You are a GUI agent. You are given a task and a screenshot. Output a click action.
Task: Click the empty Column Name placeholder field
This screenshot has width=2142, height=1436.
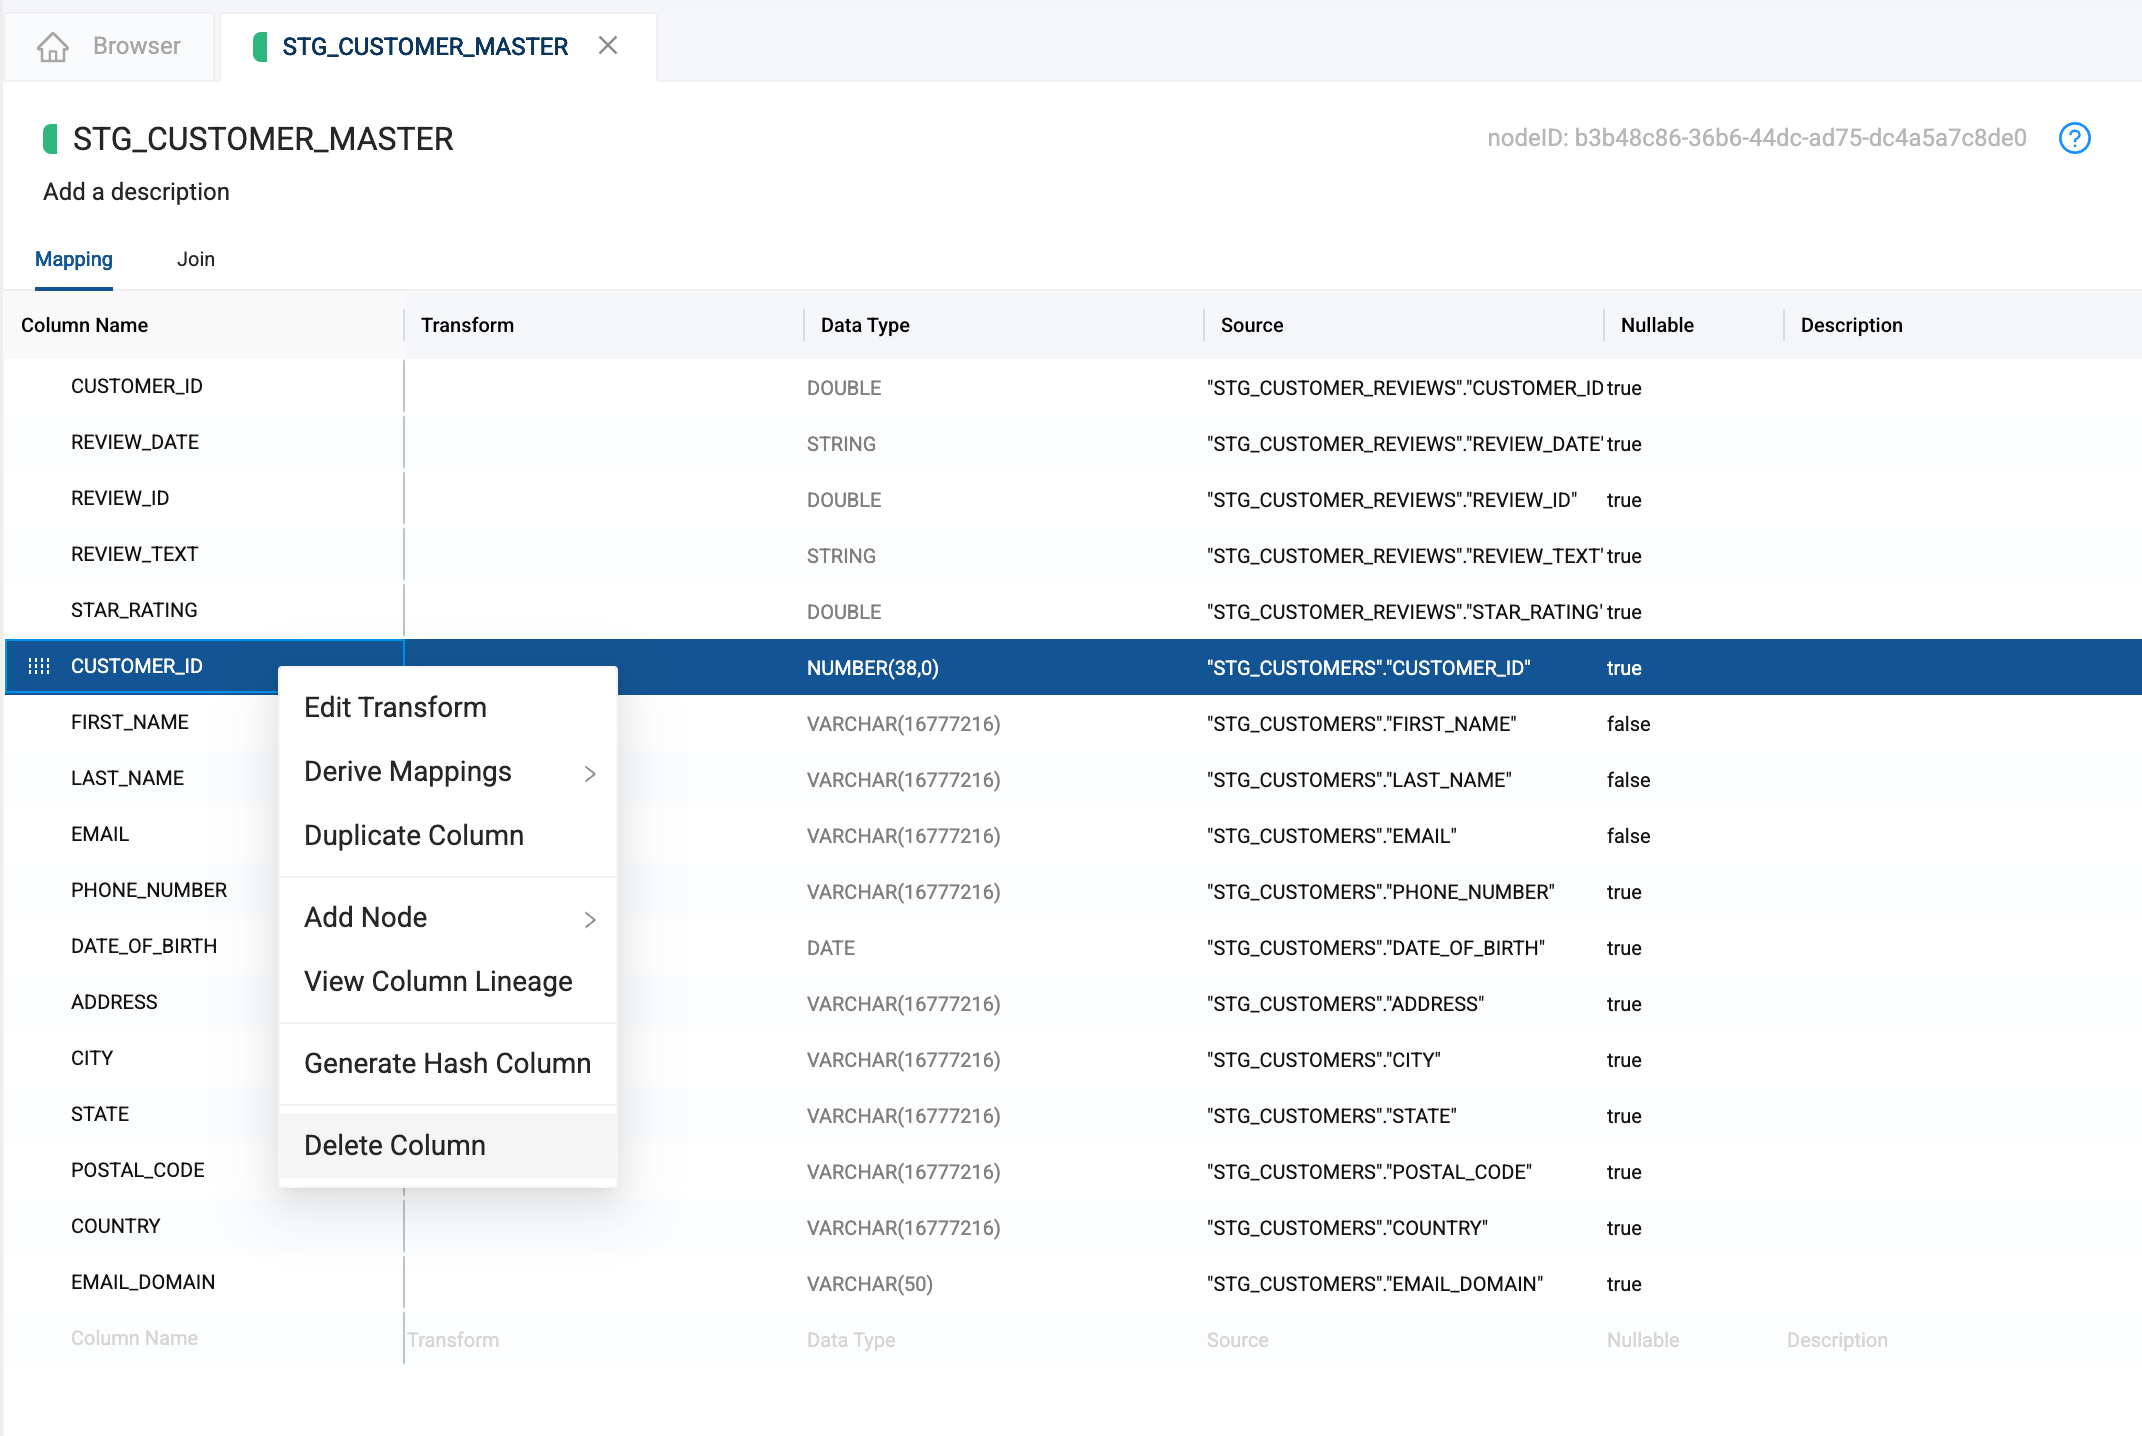point(134,1338)
